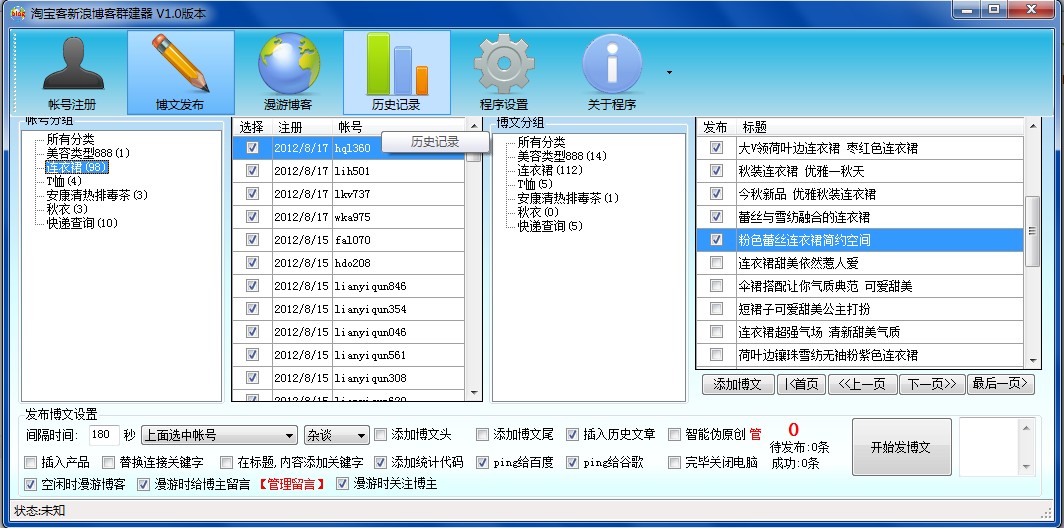Enable the 智能伪原创 checkbox
The height and width of the screenshot is (528, 1064).
click(674, 434)
